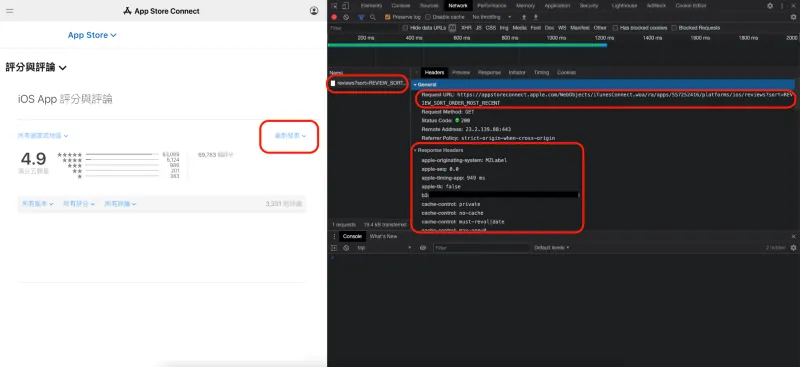Open the console top context dropdown

(384, 248)
